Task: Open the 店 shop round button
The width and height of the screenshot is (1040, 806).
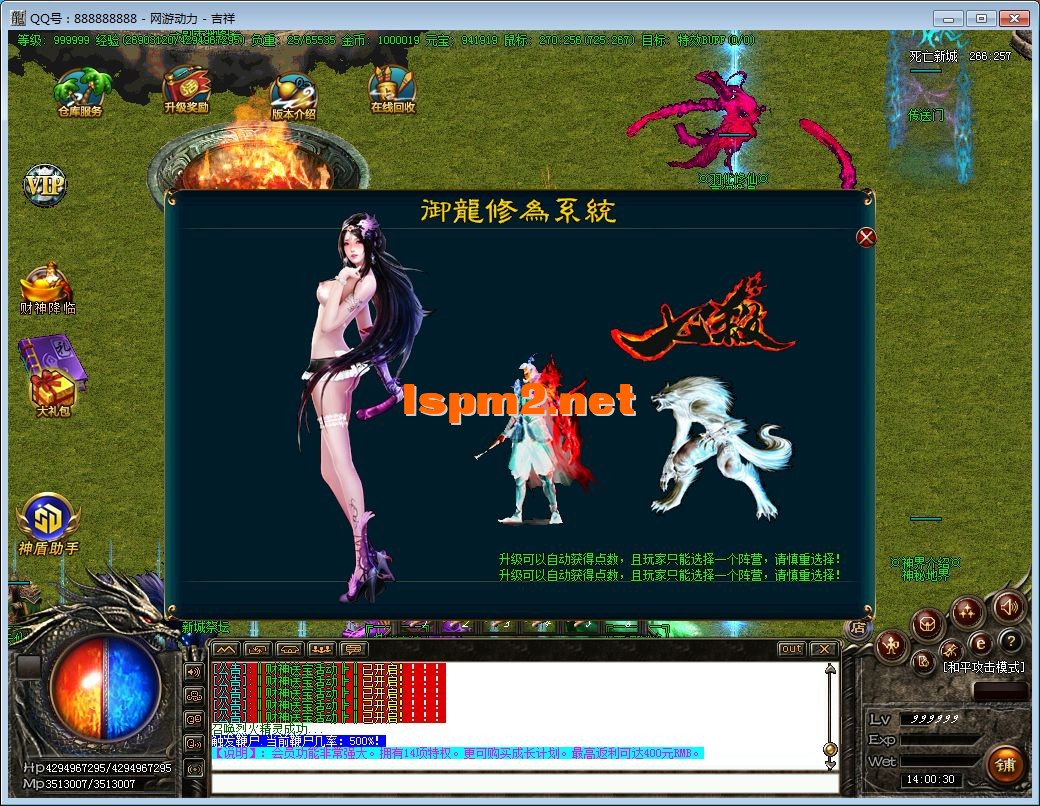Action: tap(858, 627)
